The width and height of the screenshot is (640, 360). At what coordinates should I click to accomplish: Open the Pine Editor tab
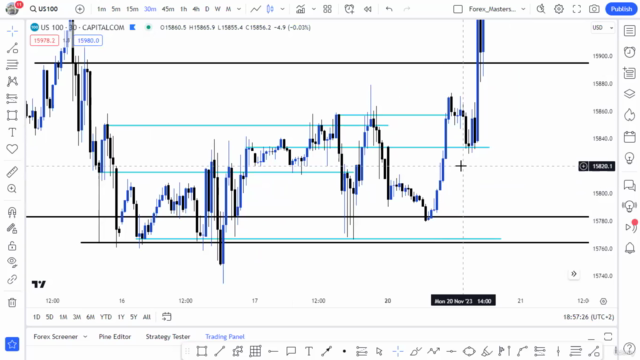[115, 337]
